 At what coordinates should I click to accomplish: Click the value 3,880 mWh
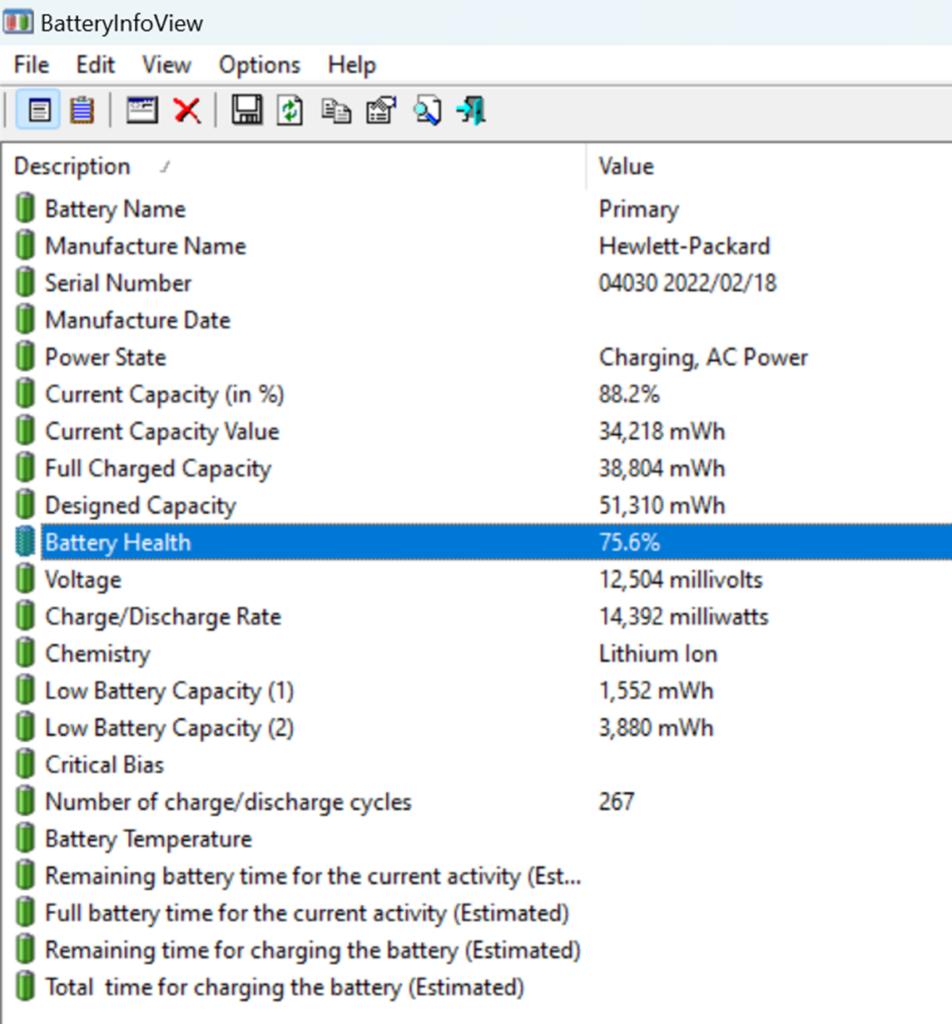(656, 728)
